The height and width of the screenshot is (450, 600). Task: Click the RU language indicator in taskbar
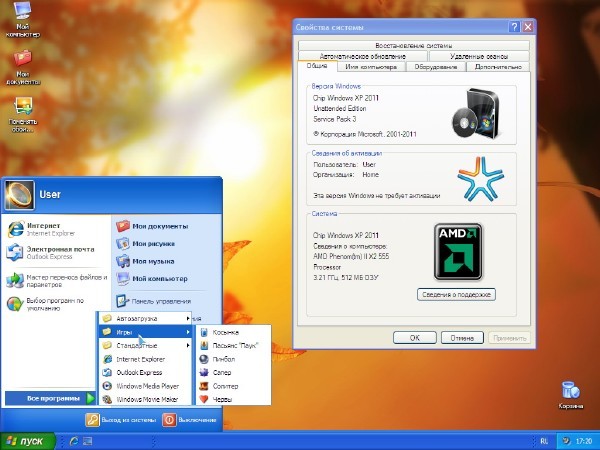pos(544,441)
